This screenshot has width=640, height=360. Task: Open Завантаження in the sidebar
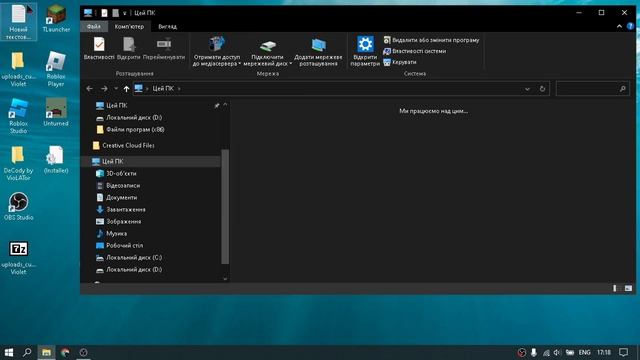[x=121, y=209]
